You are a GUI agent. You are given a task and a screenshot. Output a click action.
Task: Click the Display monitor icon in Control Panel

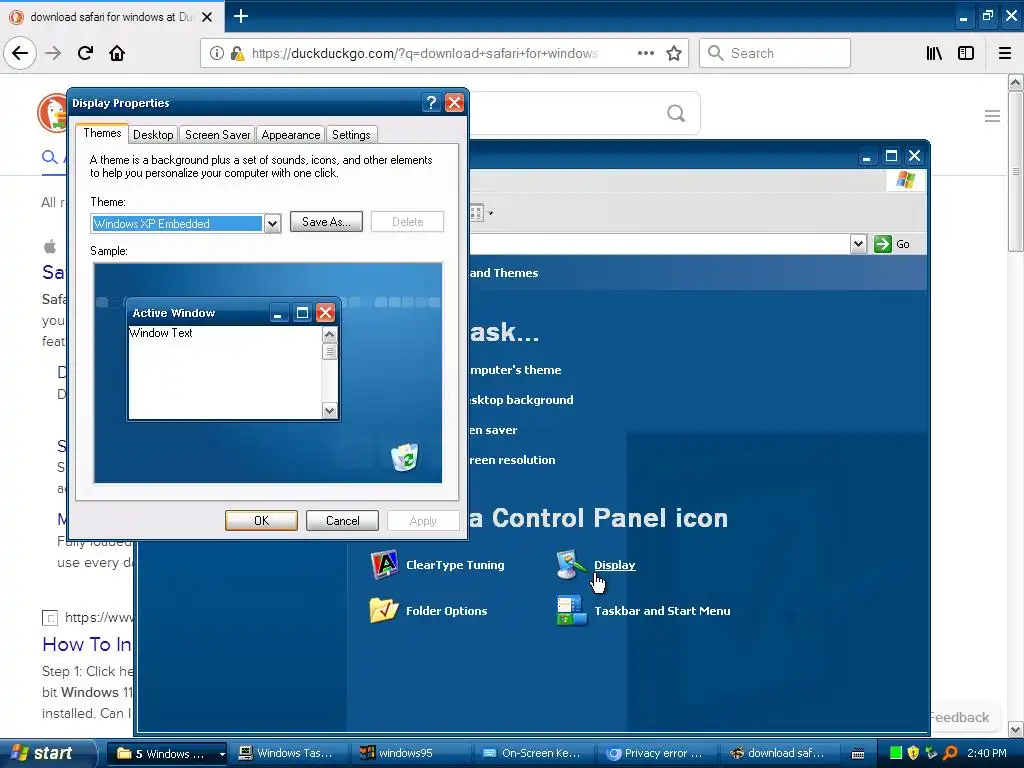click(x=571, y=565)
